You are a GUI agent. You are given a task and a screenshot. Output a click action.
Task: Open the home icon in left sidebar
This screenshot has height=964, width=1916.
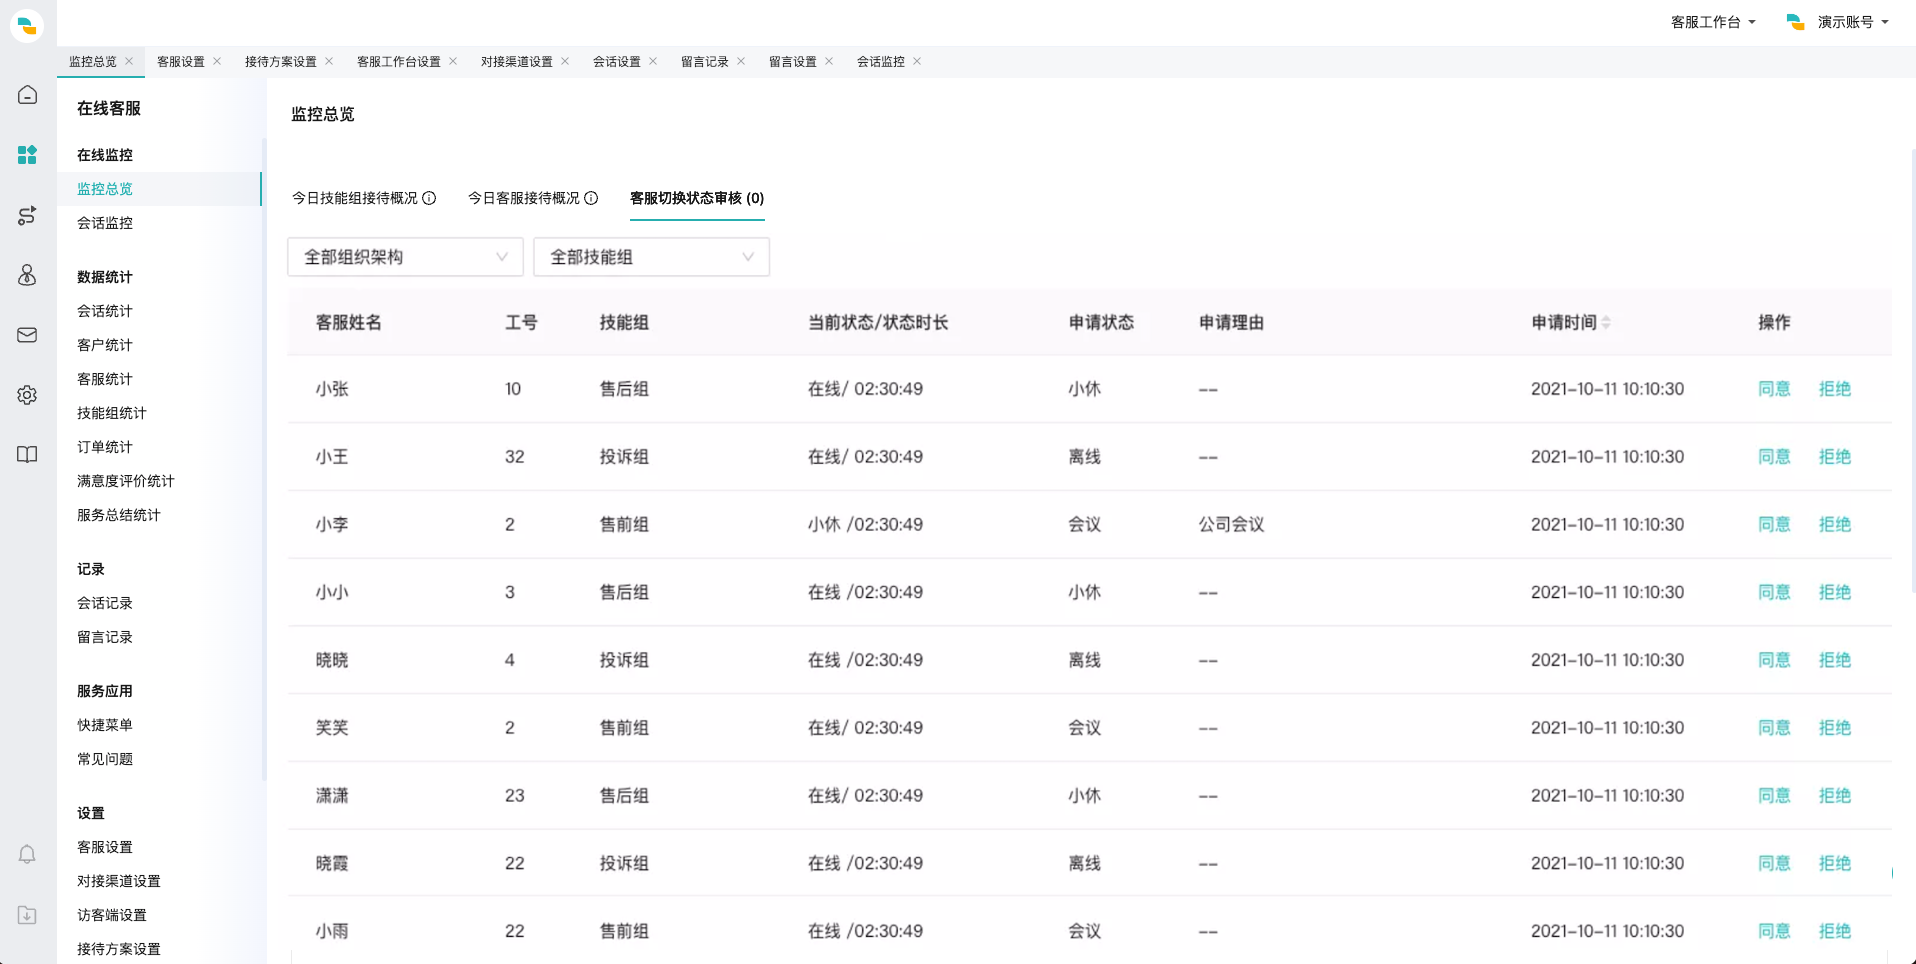click(27, 95)
